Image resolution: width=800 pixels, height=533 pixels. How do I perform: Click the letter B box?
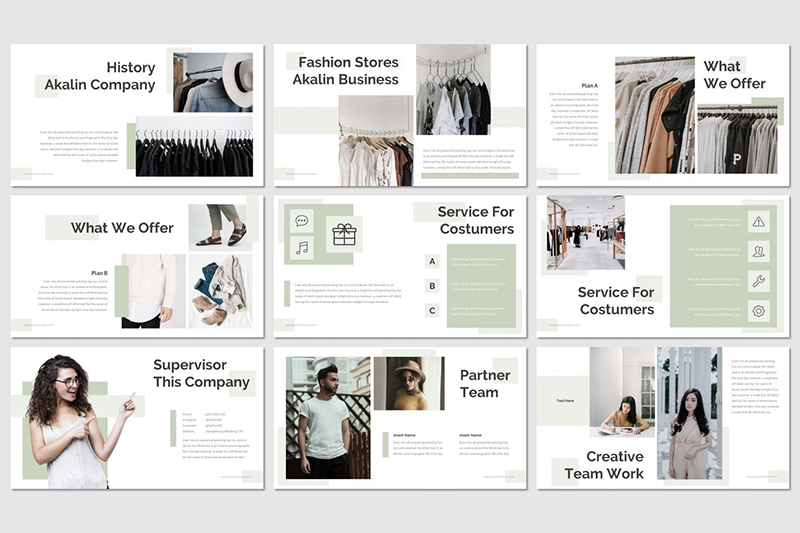[432, 286]
